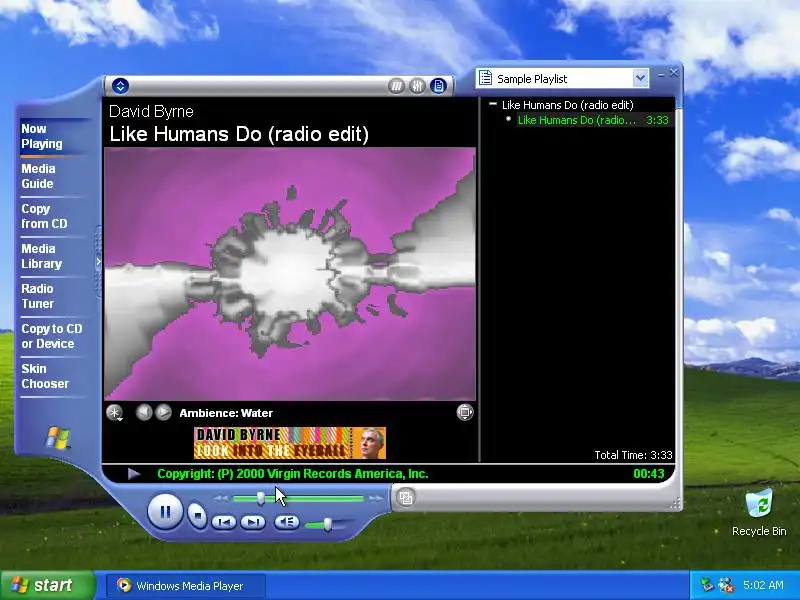Close the Windows Media Player window
Screen dimensions: 800x600
673,73
